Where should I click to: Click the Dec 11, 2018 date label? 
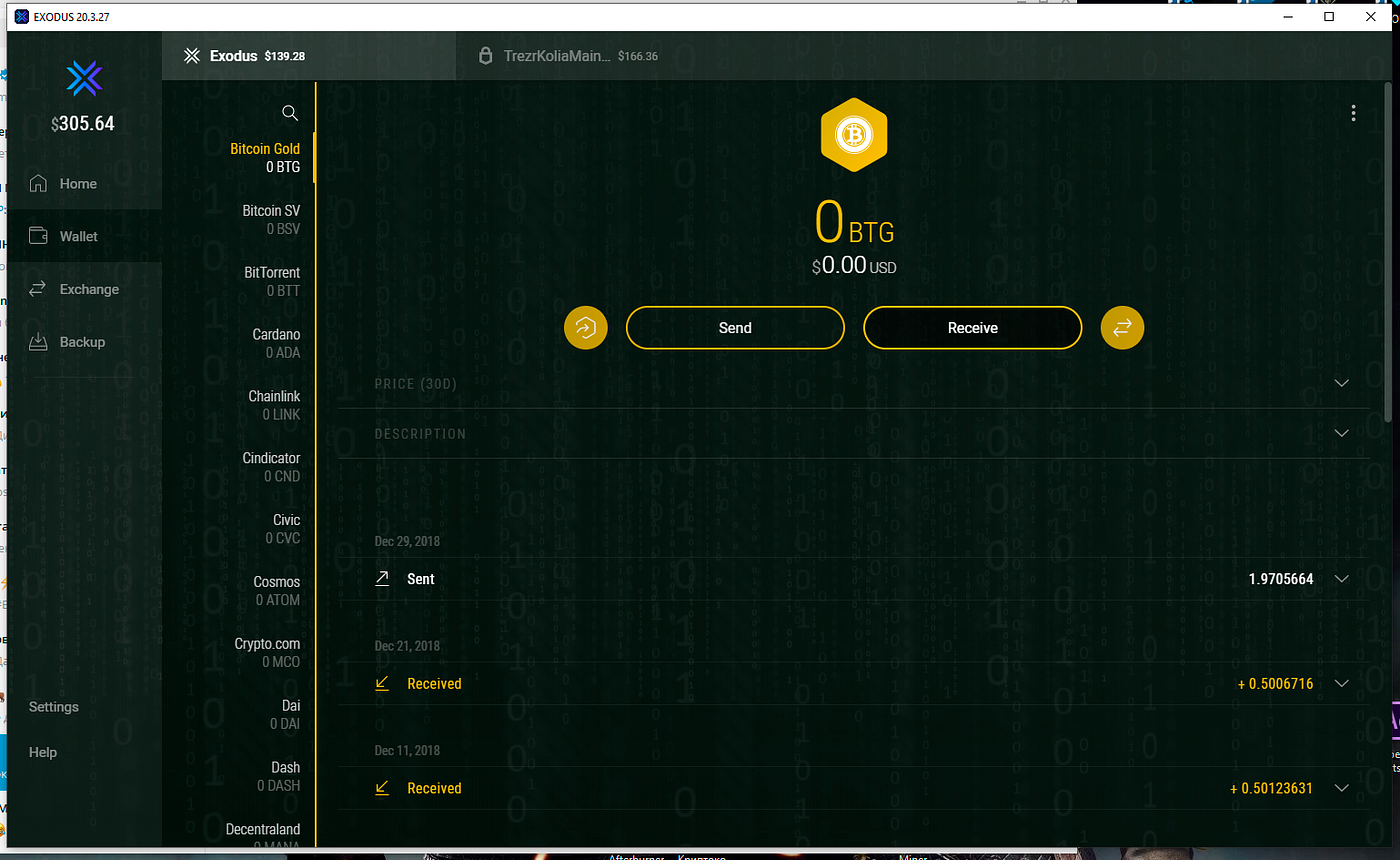407,750
